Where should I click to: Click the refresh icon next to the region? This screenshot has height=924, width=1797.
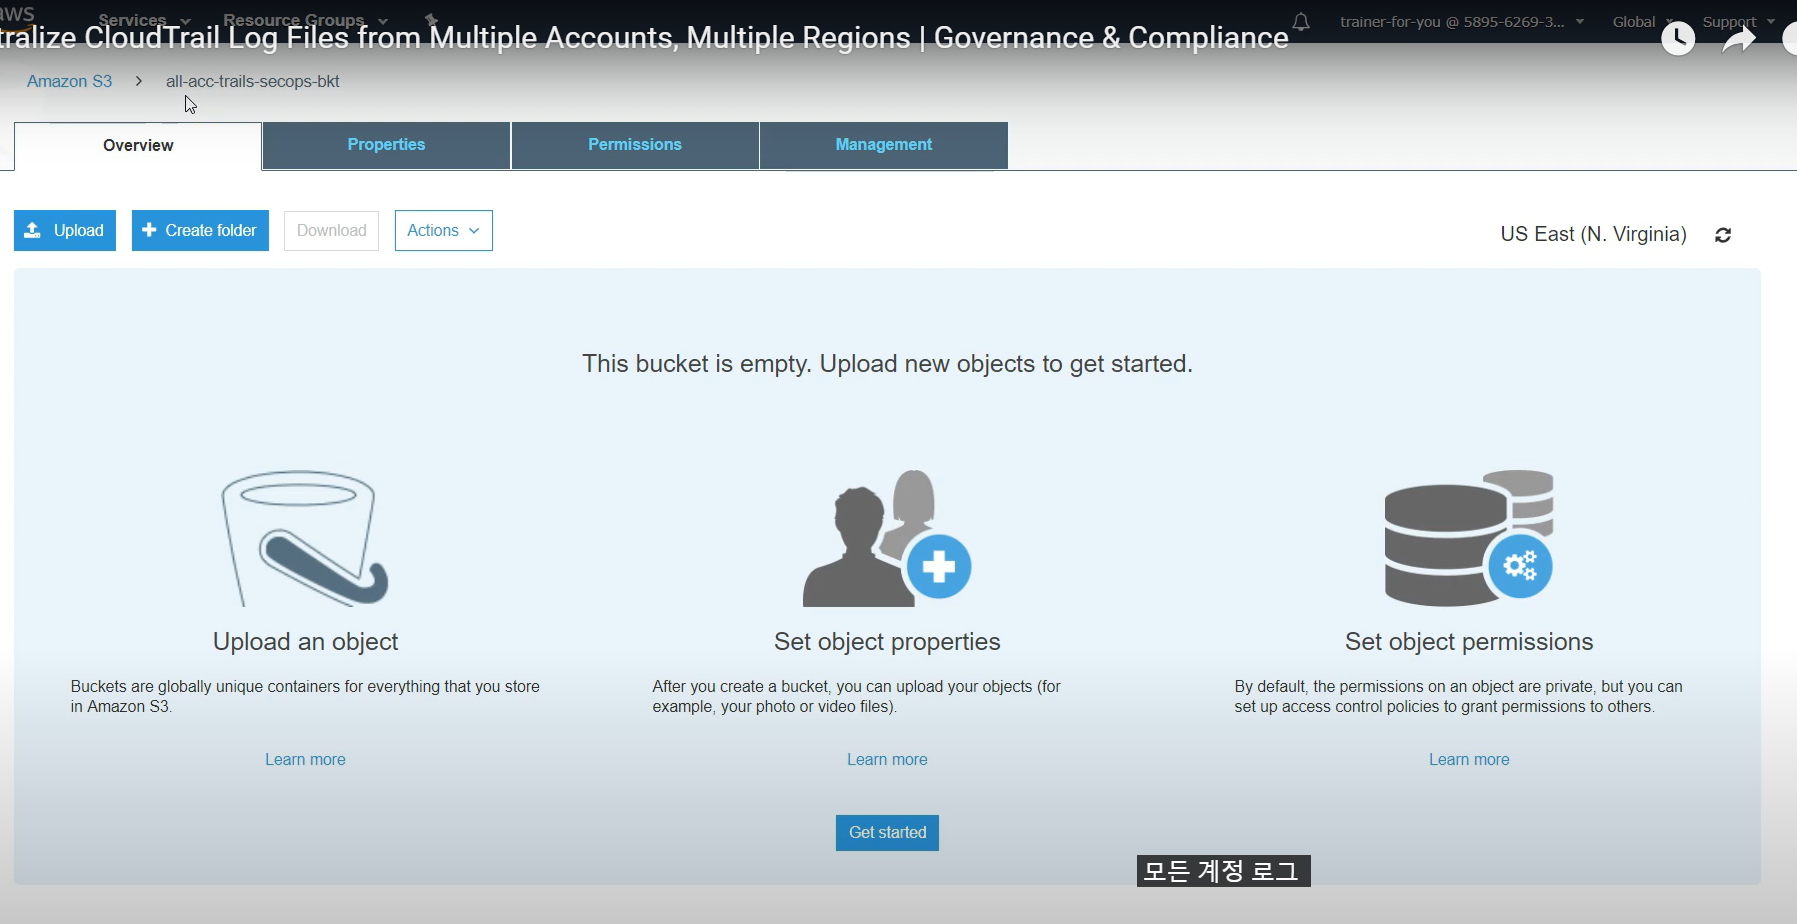[x=1723, y=235]
